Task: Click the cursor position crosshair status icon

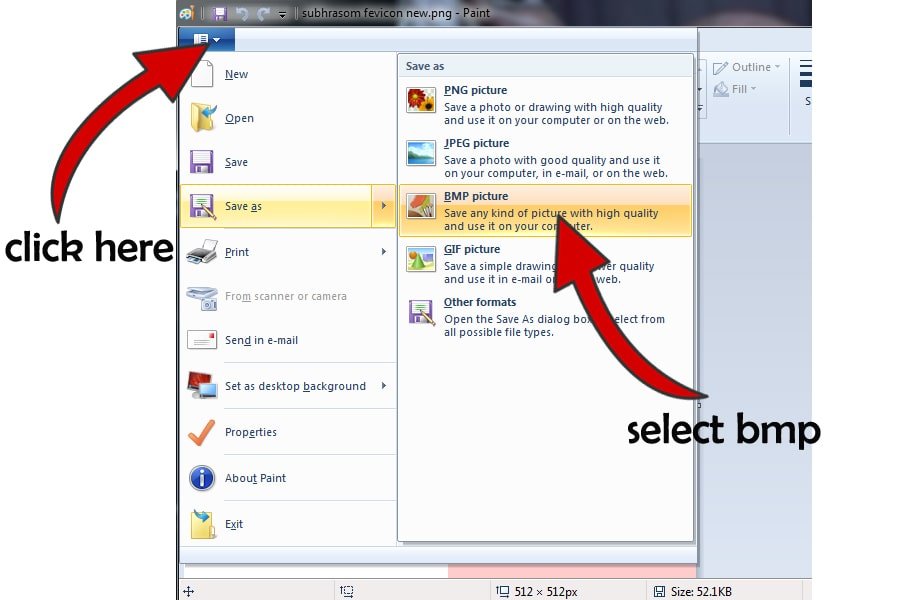Action: [x=188, y=591]
